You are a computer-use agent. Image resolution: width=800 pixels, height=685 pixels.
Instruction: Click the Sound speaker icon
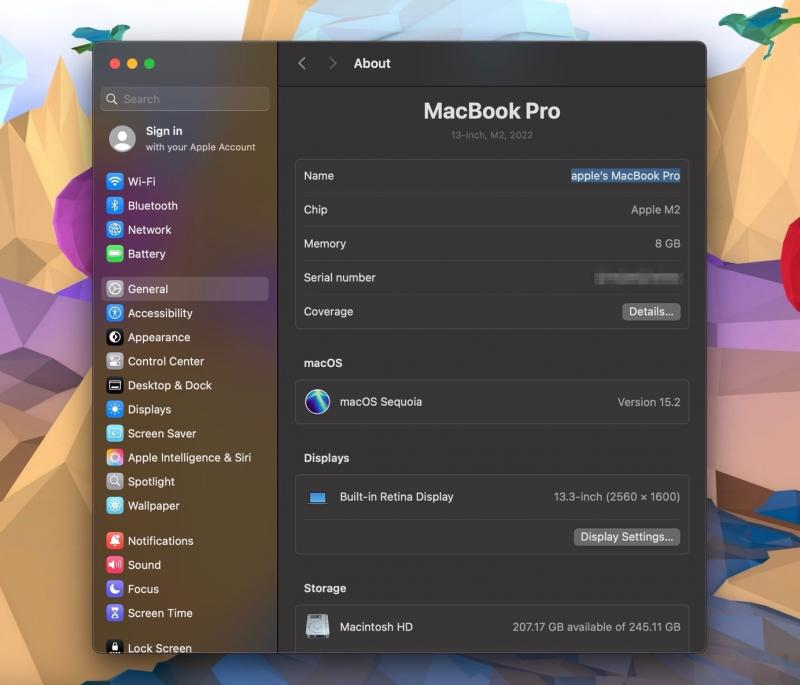point(115,565)
